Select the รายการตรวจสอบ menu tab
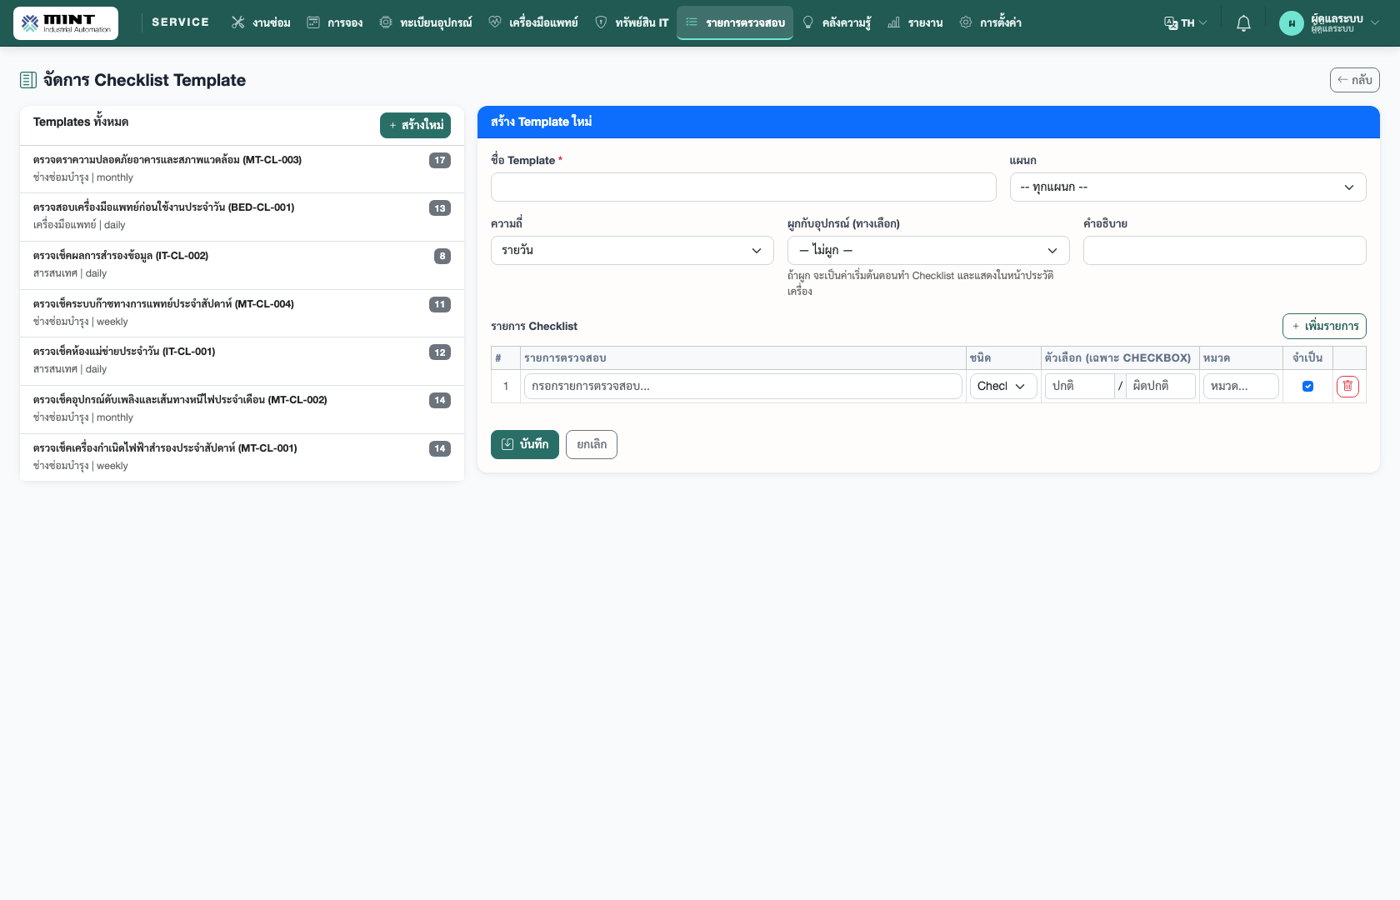The height and width of the screenshot is (900, 1400). point(735,23)
